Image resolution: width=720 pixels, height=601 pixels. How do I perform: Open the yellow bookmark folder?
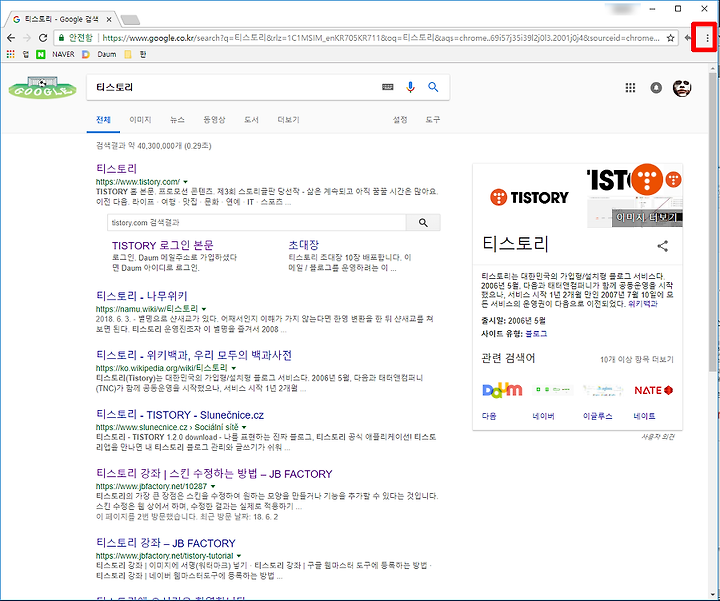click(128, 54)
